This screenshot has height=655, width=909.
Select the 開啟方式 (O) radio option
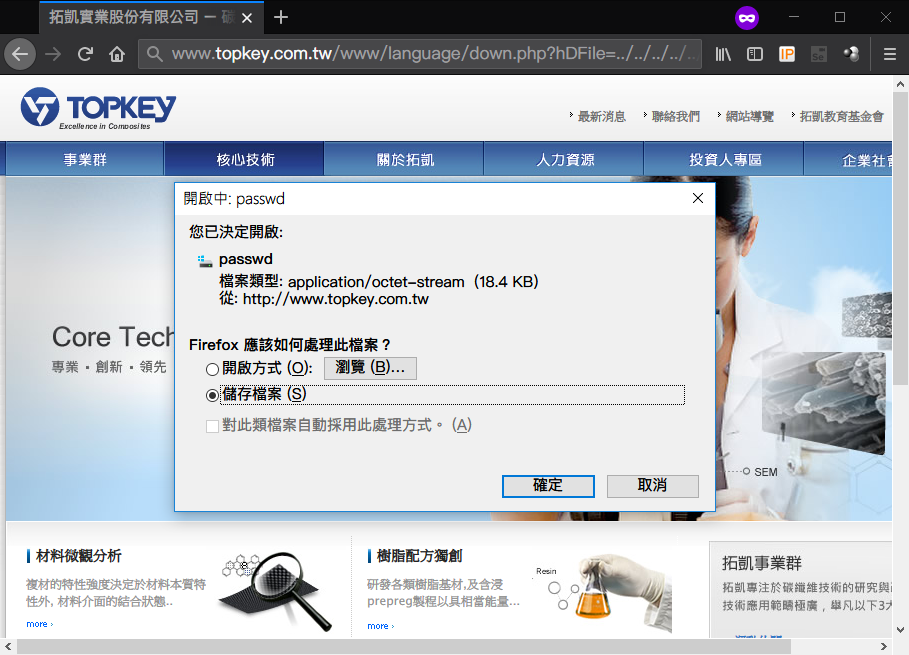[212, 369]
